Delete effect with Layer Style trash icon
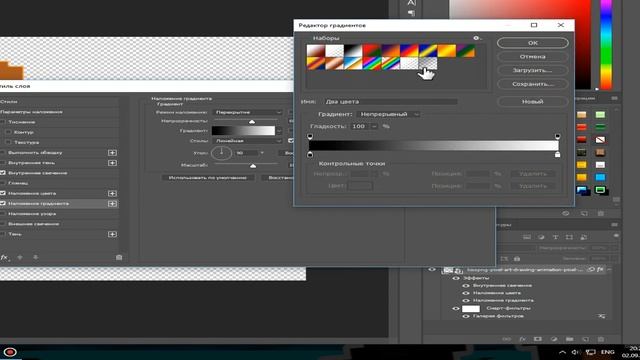Image resolution: width=640 pixels, height=360 pixels. pos(119,258)
